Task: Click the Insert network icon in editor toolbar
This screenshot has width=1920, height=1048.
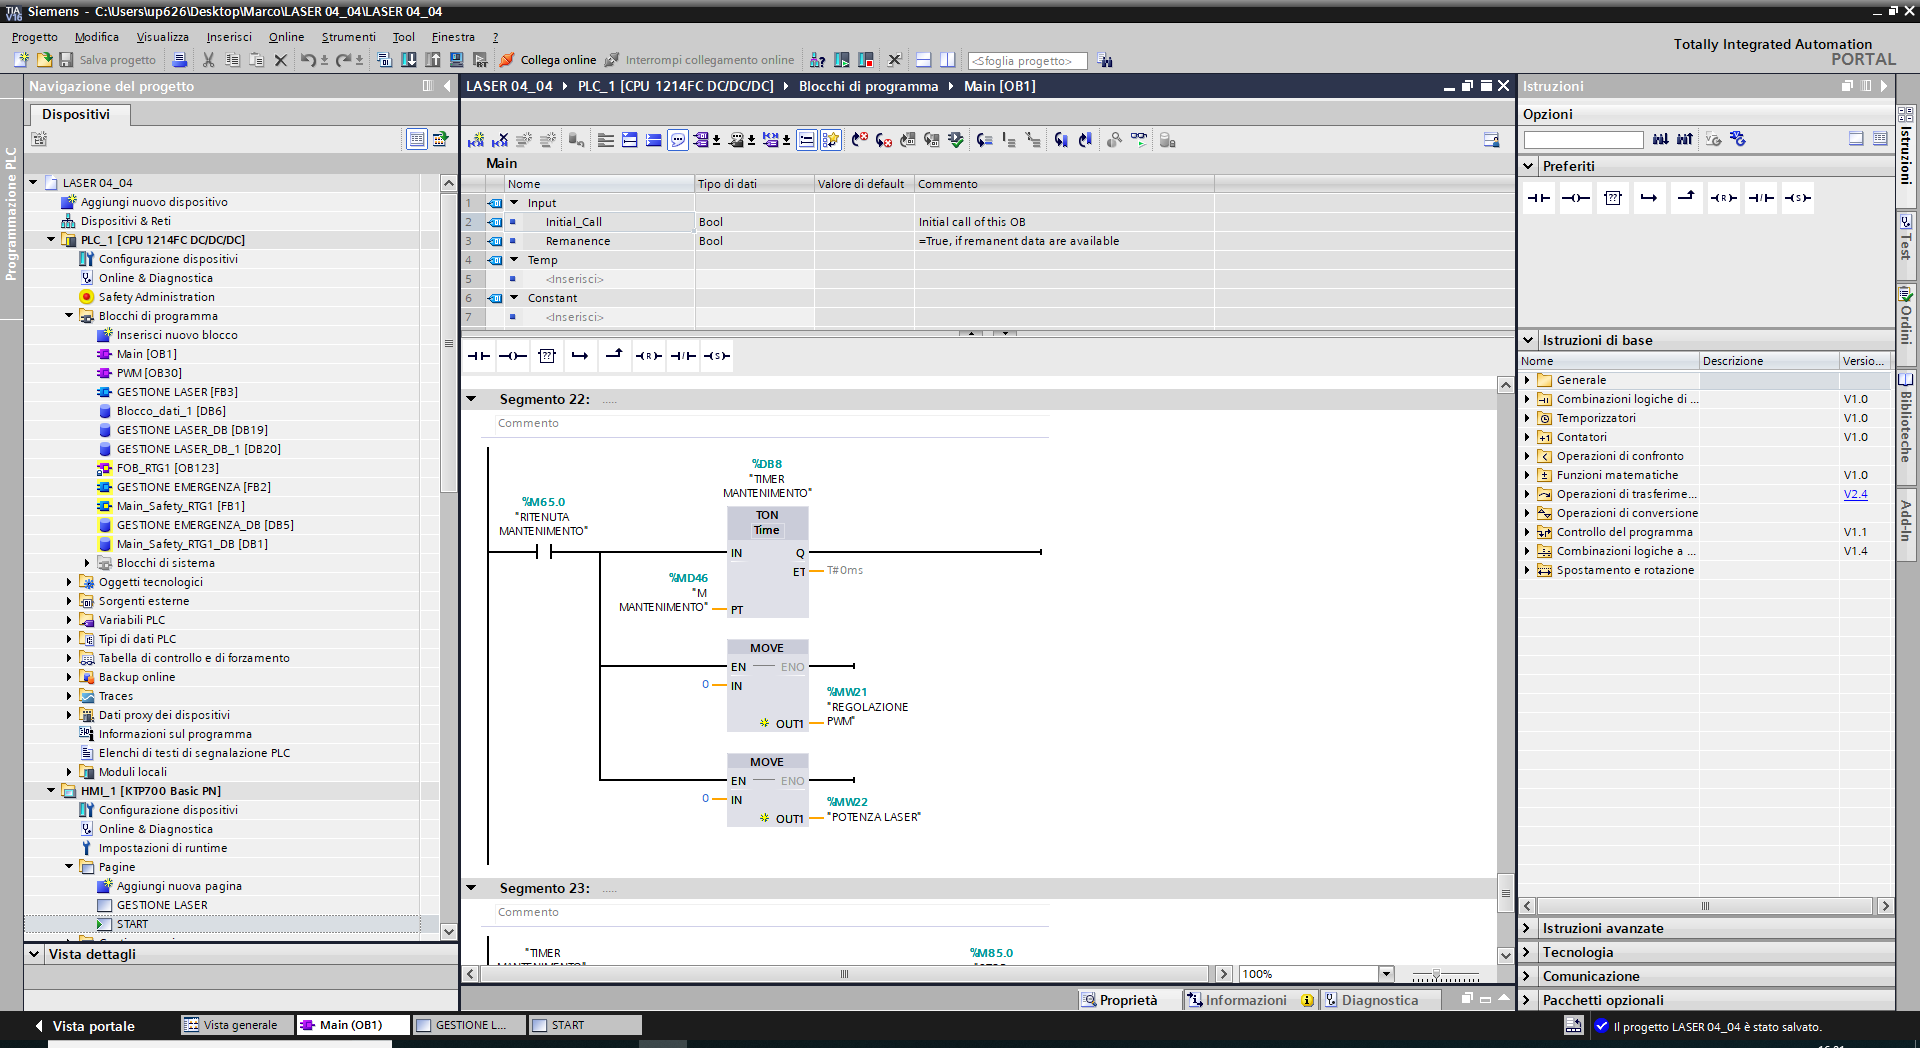Action: 476,140
